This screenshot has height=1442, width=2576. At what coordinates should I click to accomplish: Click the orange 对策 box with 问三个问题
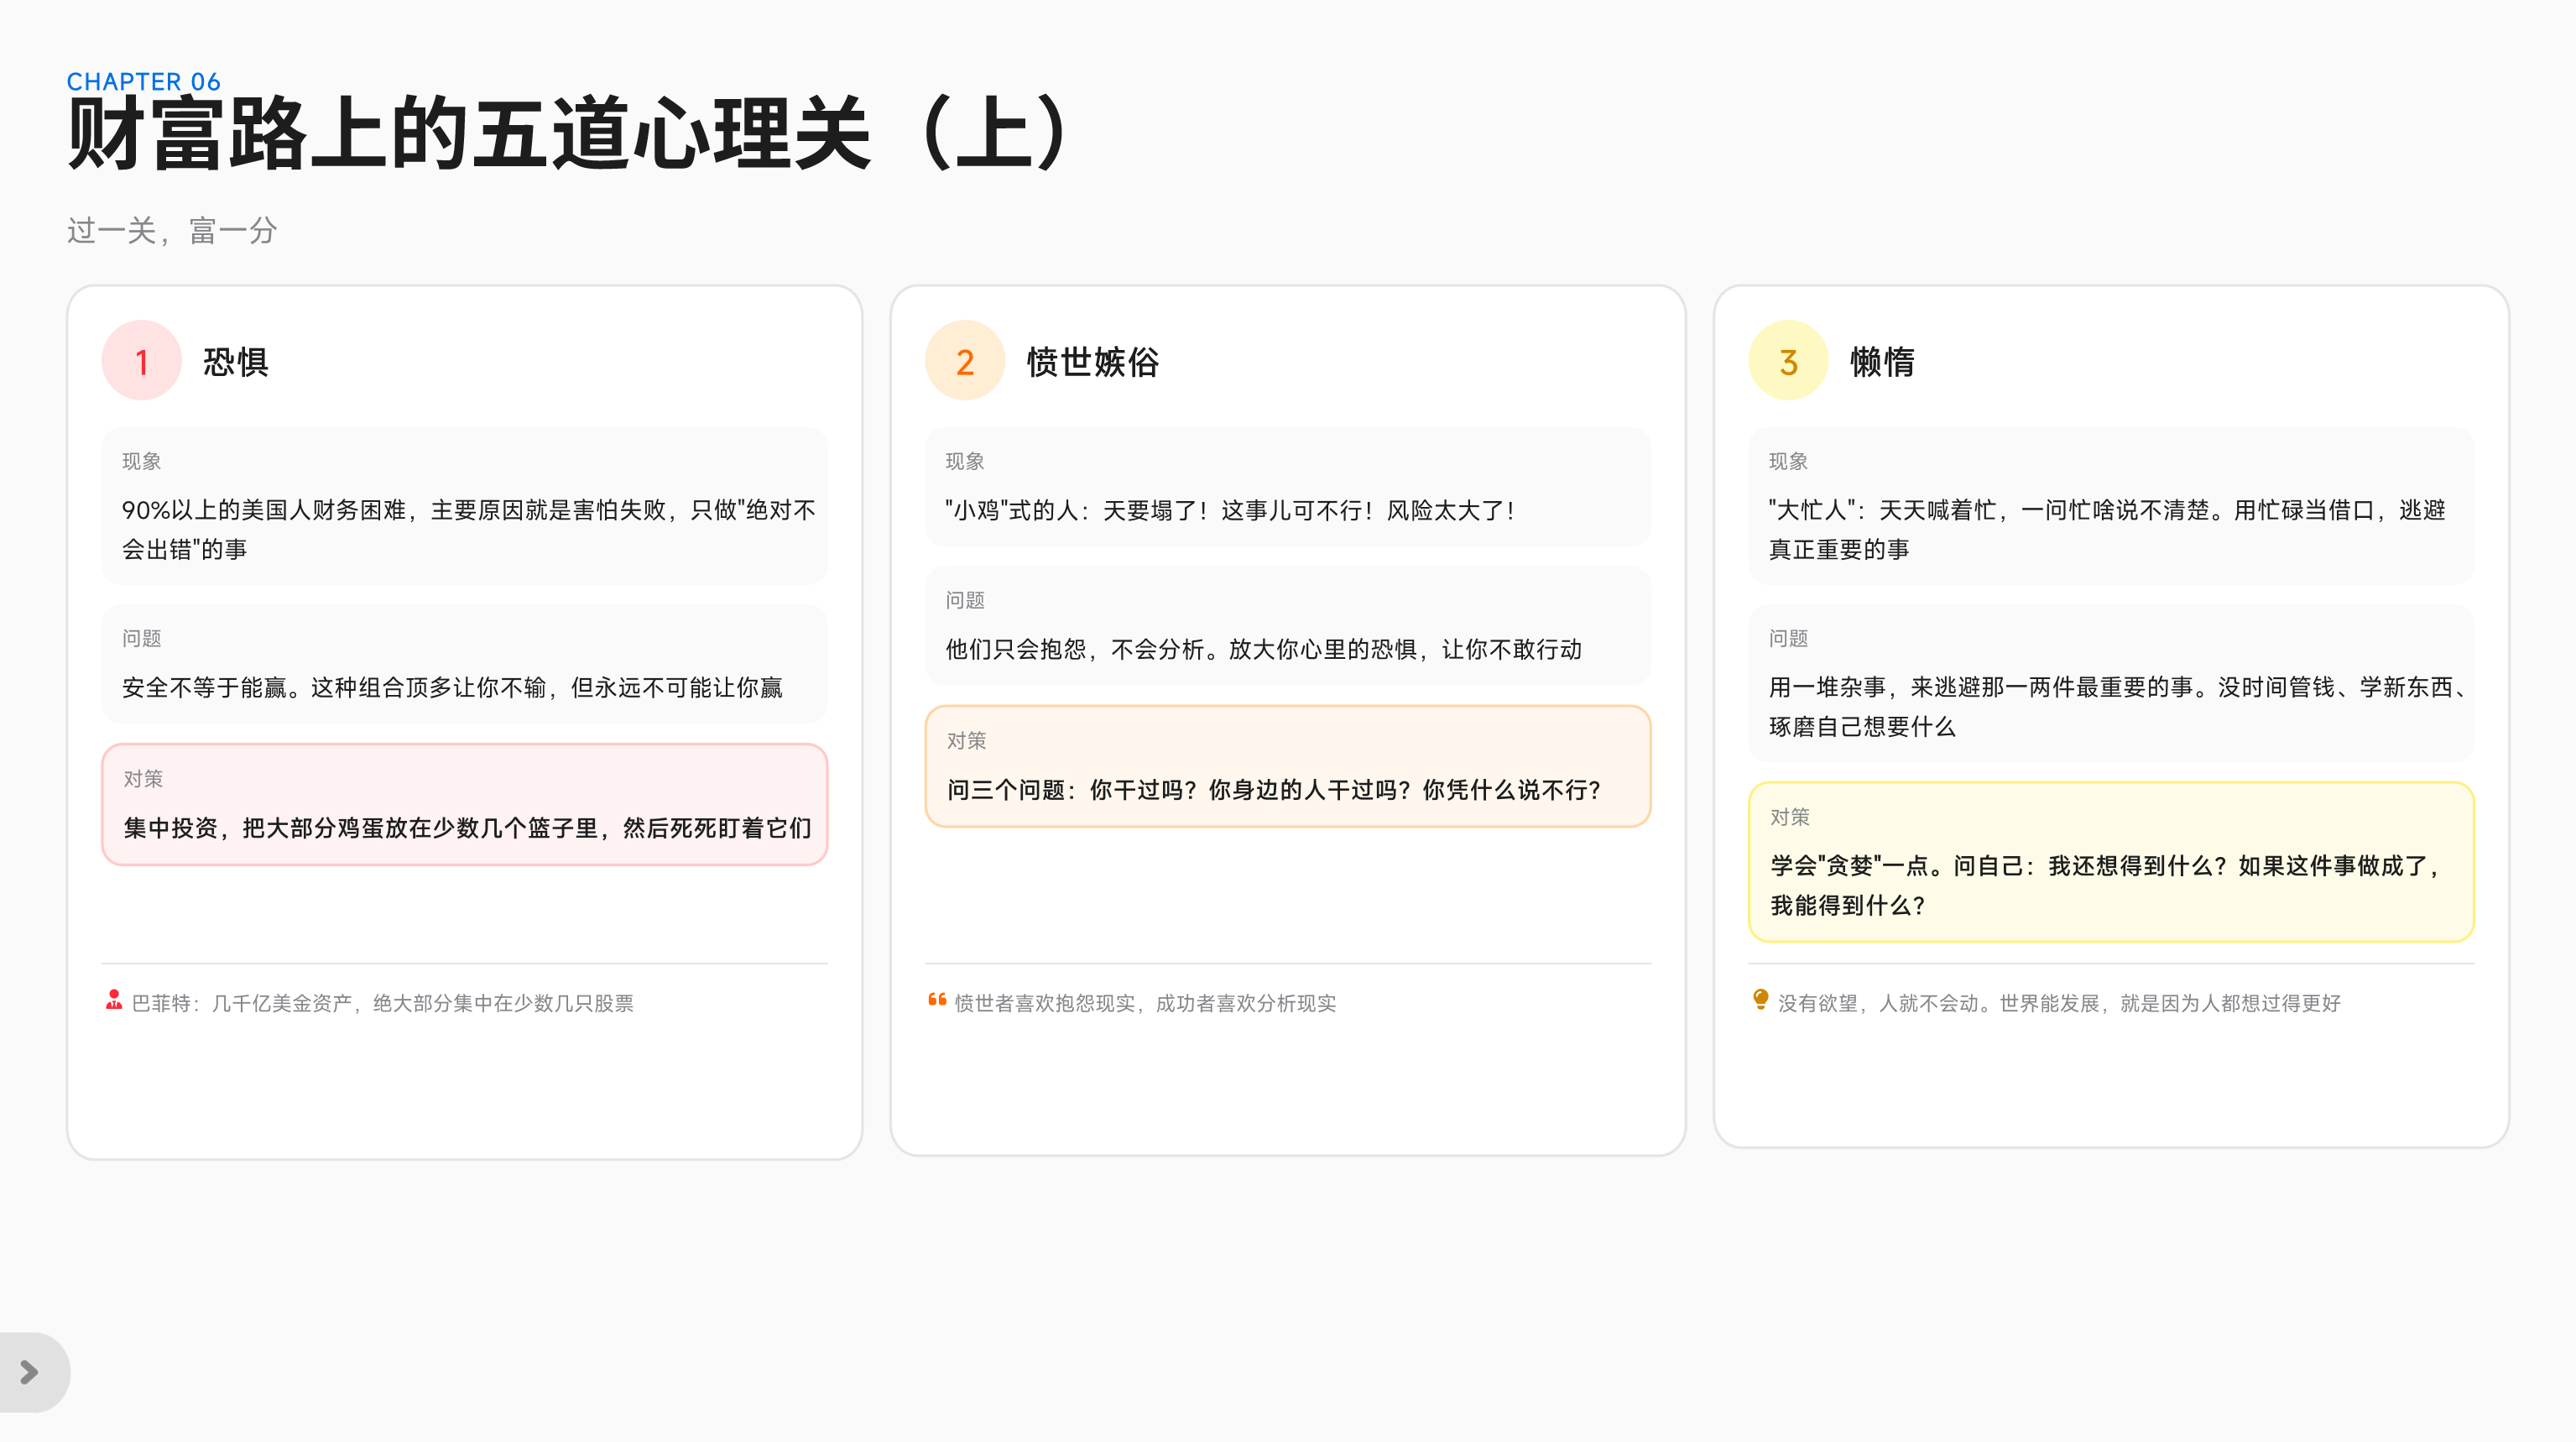click(1287, 767)
